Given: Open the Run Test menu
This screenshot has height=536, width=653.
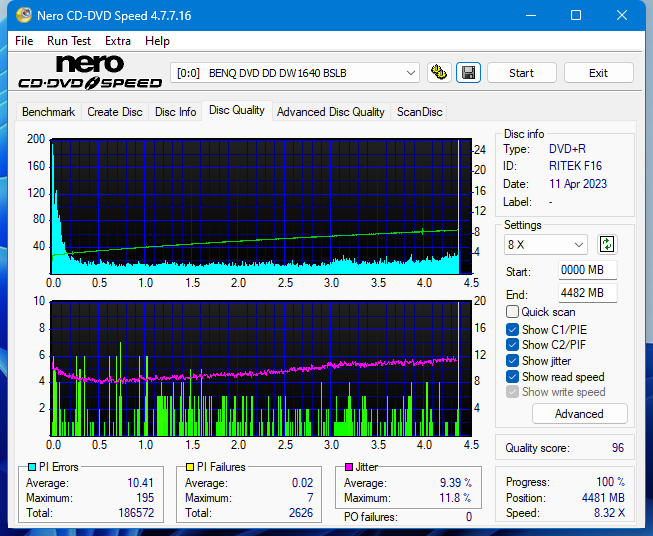Looking at the screenshot, I should click(x=69, y=41).
